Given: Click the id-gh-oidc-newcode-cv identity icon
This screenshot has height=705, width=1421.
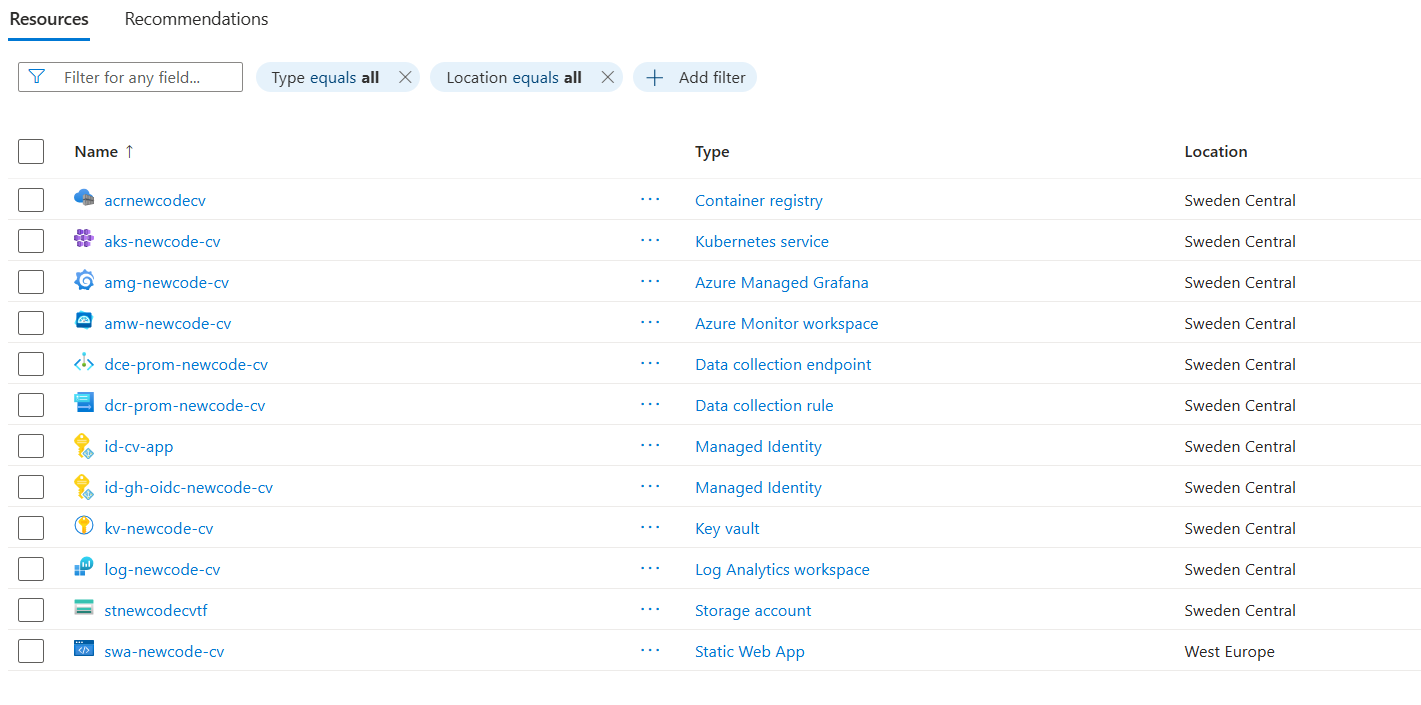Looking at the screenshot, I should click(84, 487).
